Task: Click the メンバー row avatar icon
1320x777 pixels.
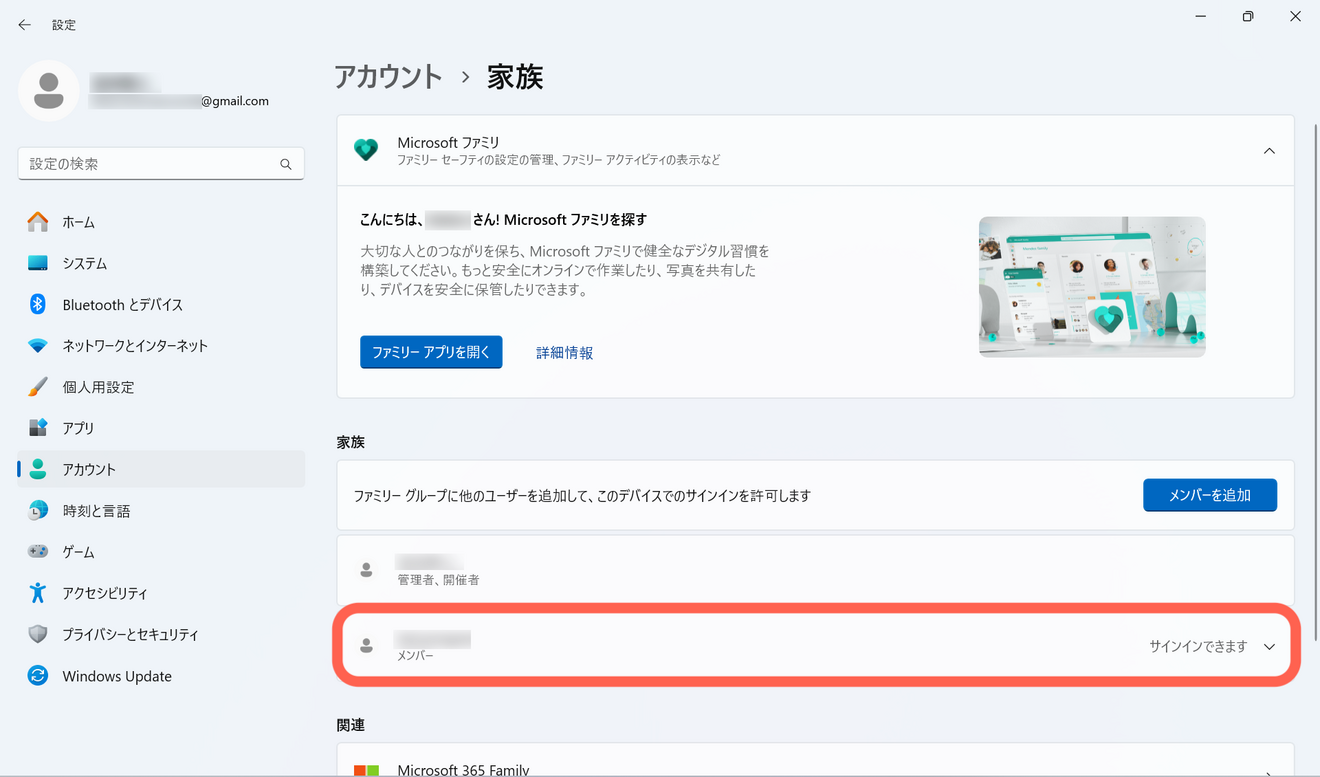Action: (x=367, y=646)
